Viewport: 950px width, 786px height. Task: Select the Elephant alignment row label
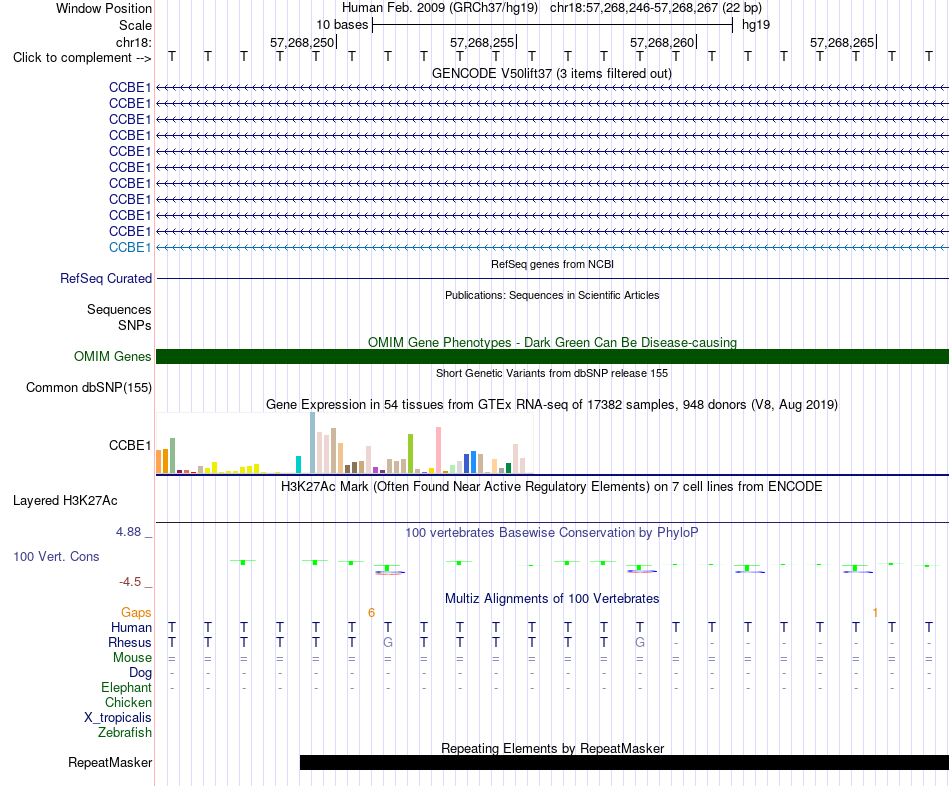[x=126, y=688]
